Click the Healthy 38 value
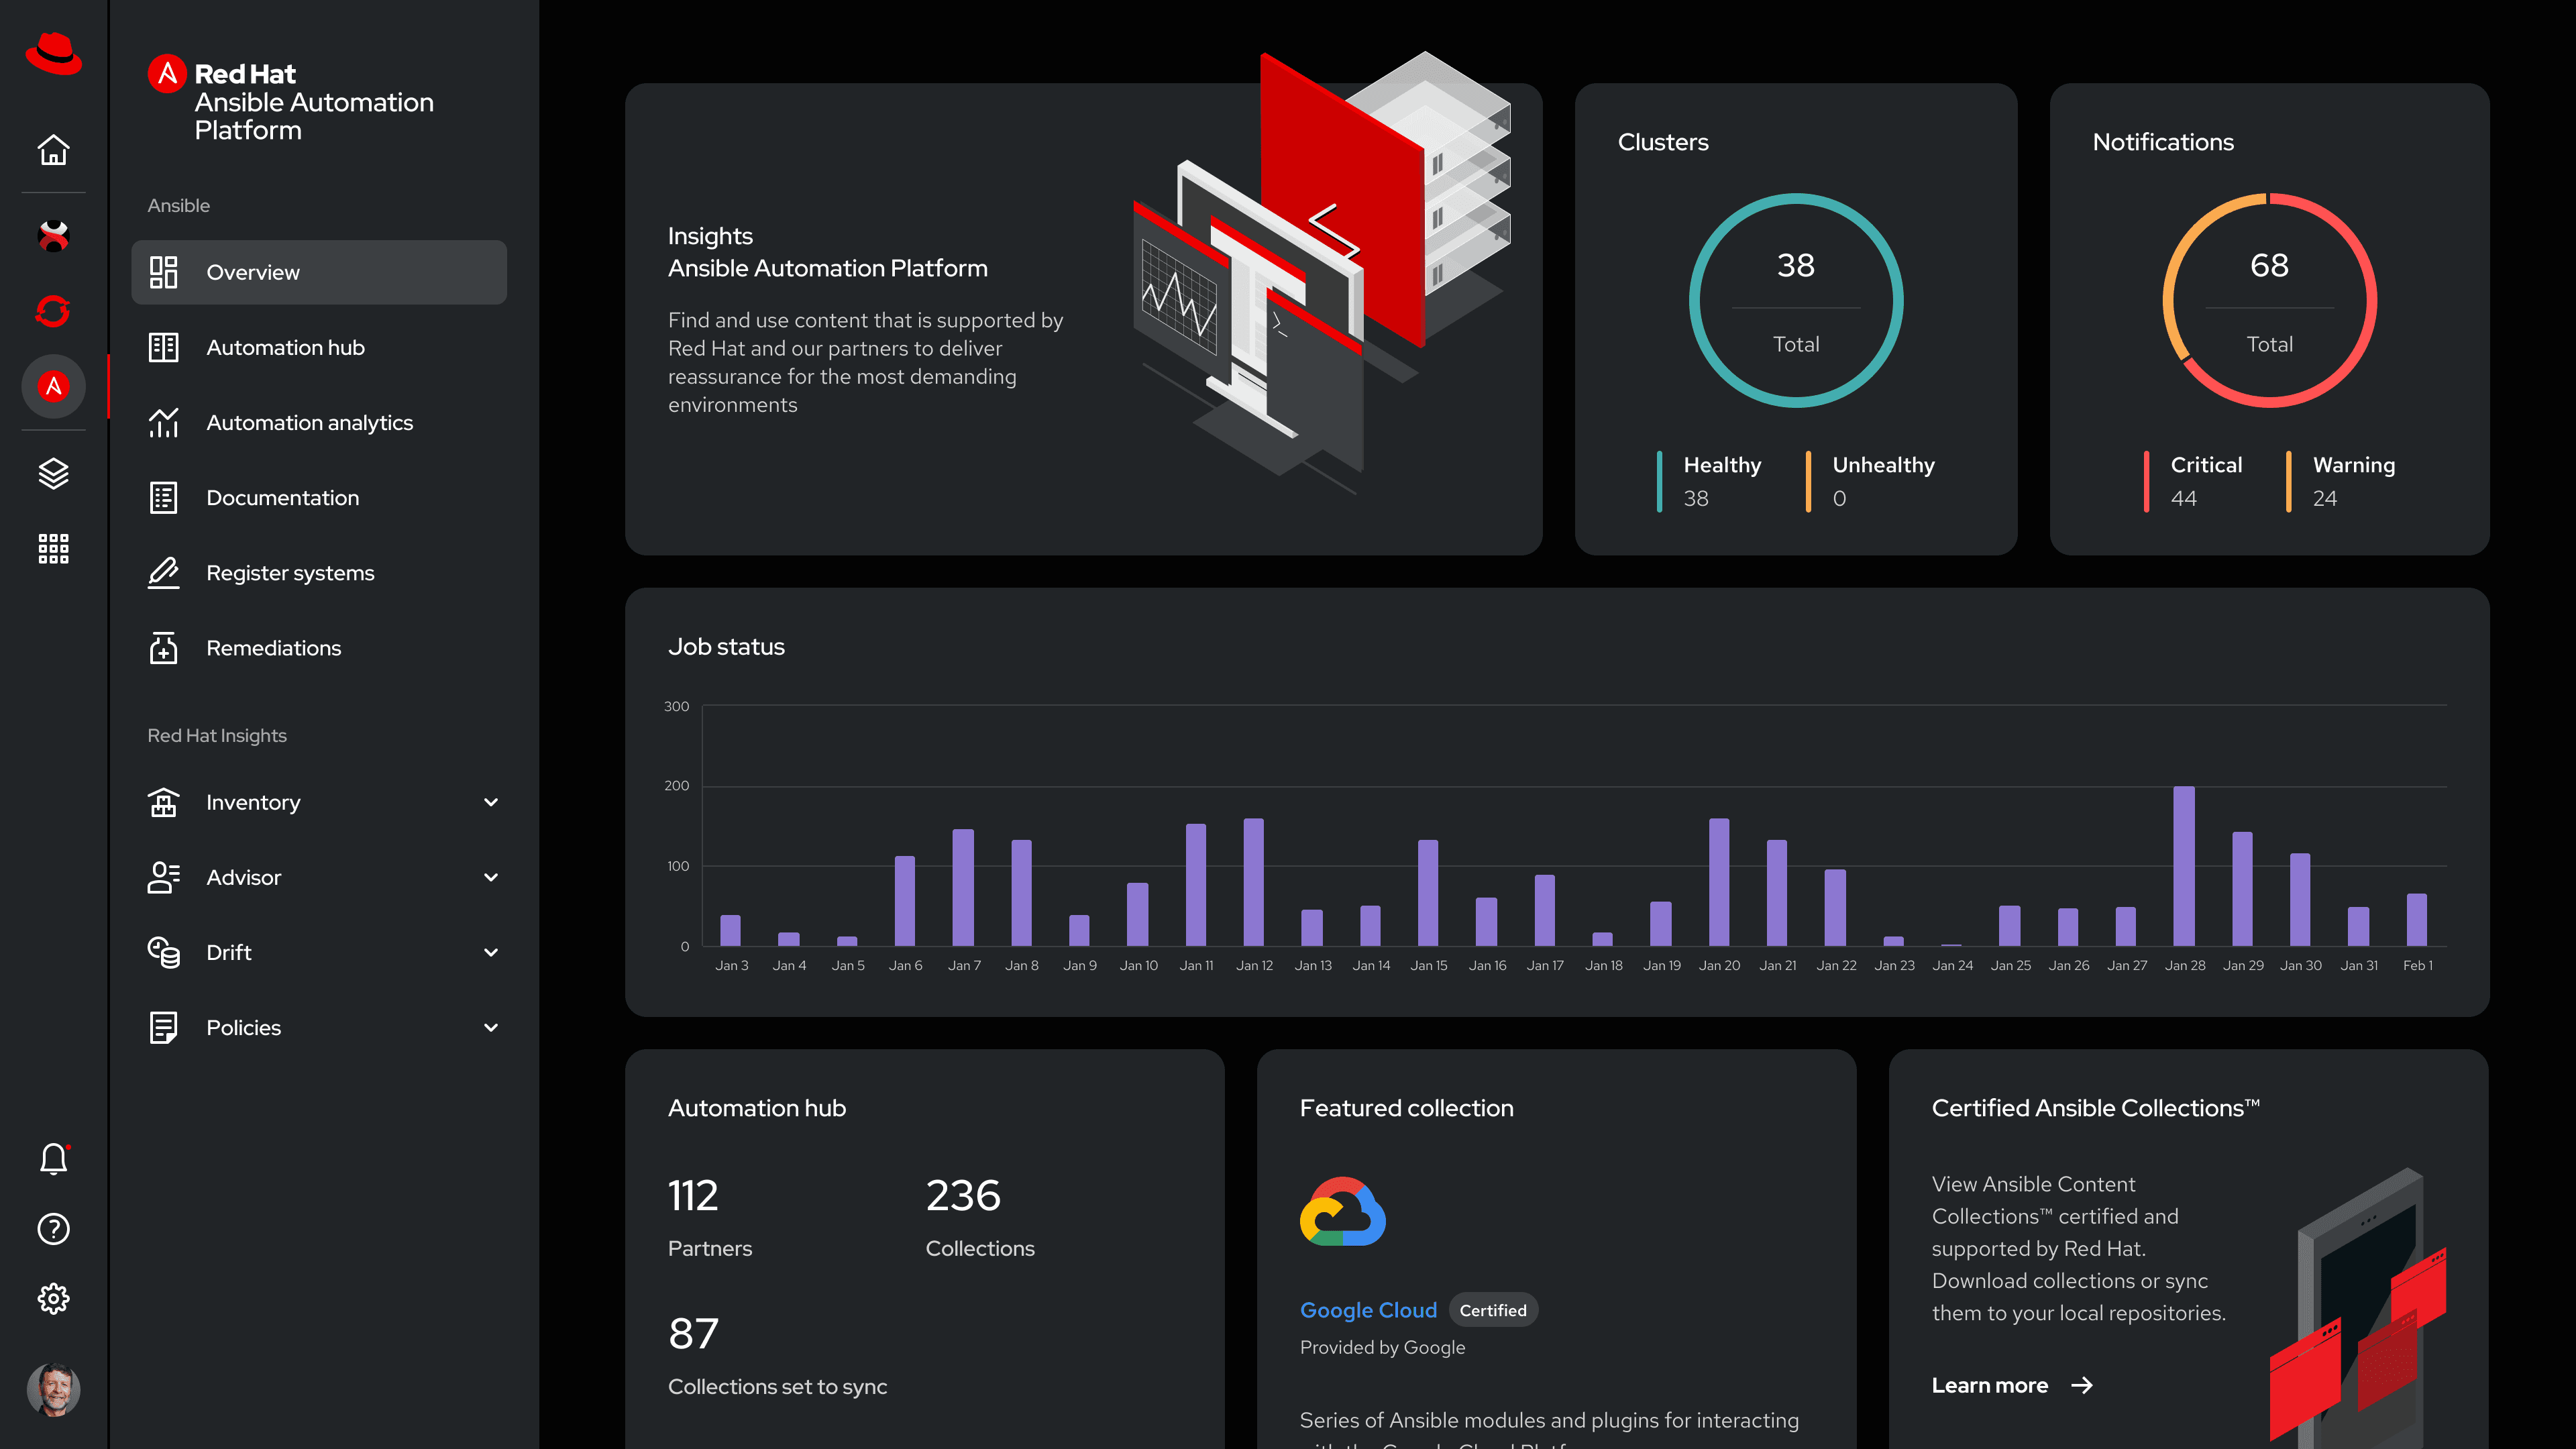This screenshot has height=1449, width=2576. [x=1696, y=498]
